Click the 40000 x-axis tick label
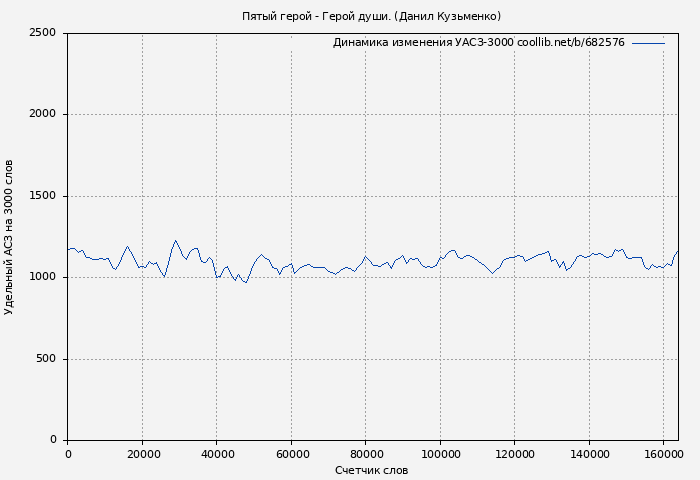The image size is (700, 480). coord(217,455)
